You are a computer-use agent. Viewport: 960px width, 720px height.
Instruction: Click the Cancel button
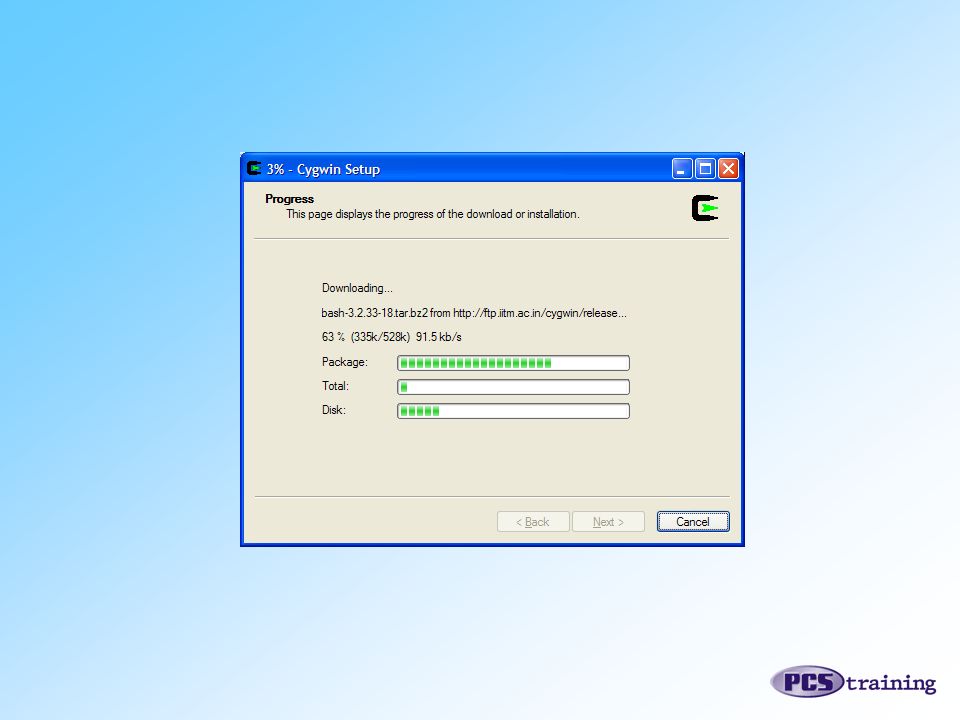(693, 522)
